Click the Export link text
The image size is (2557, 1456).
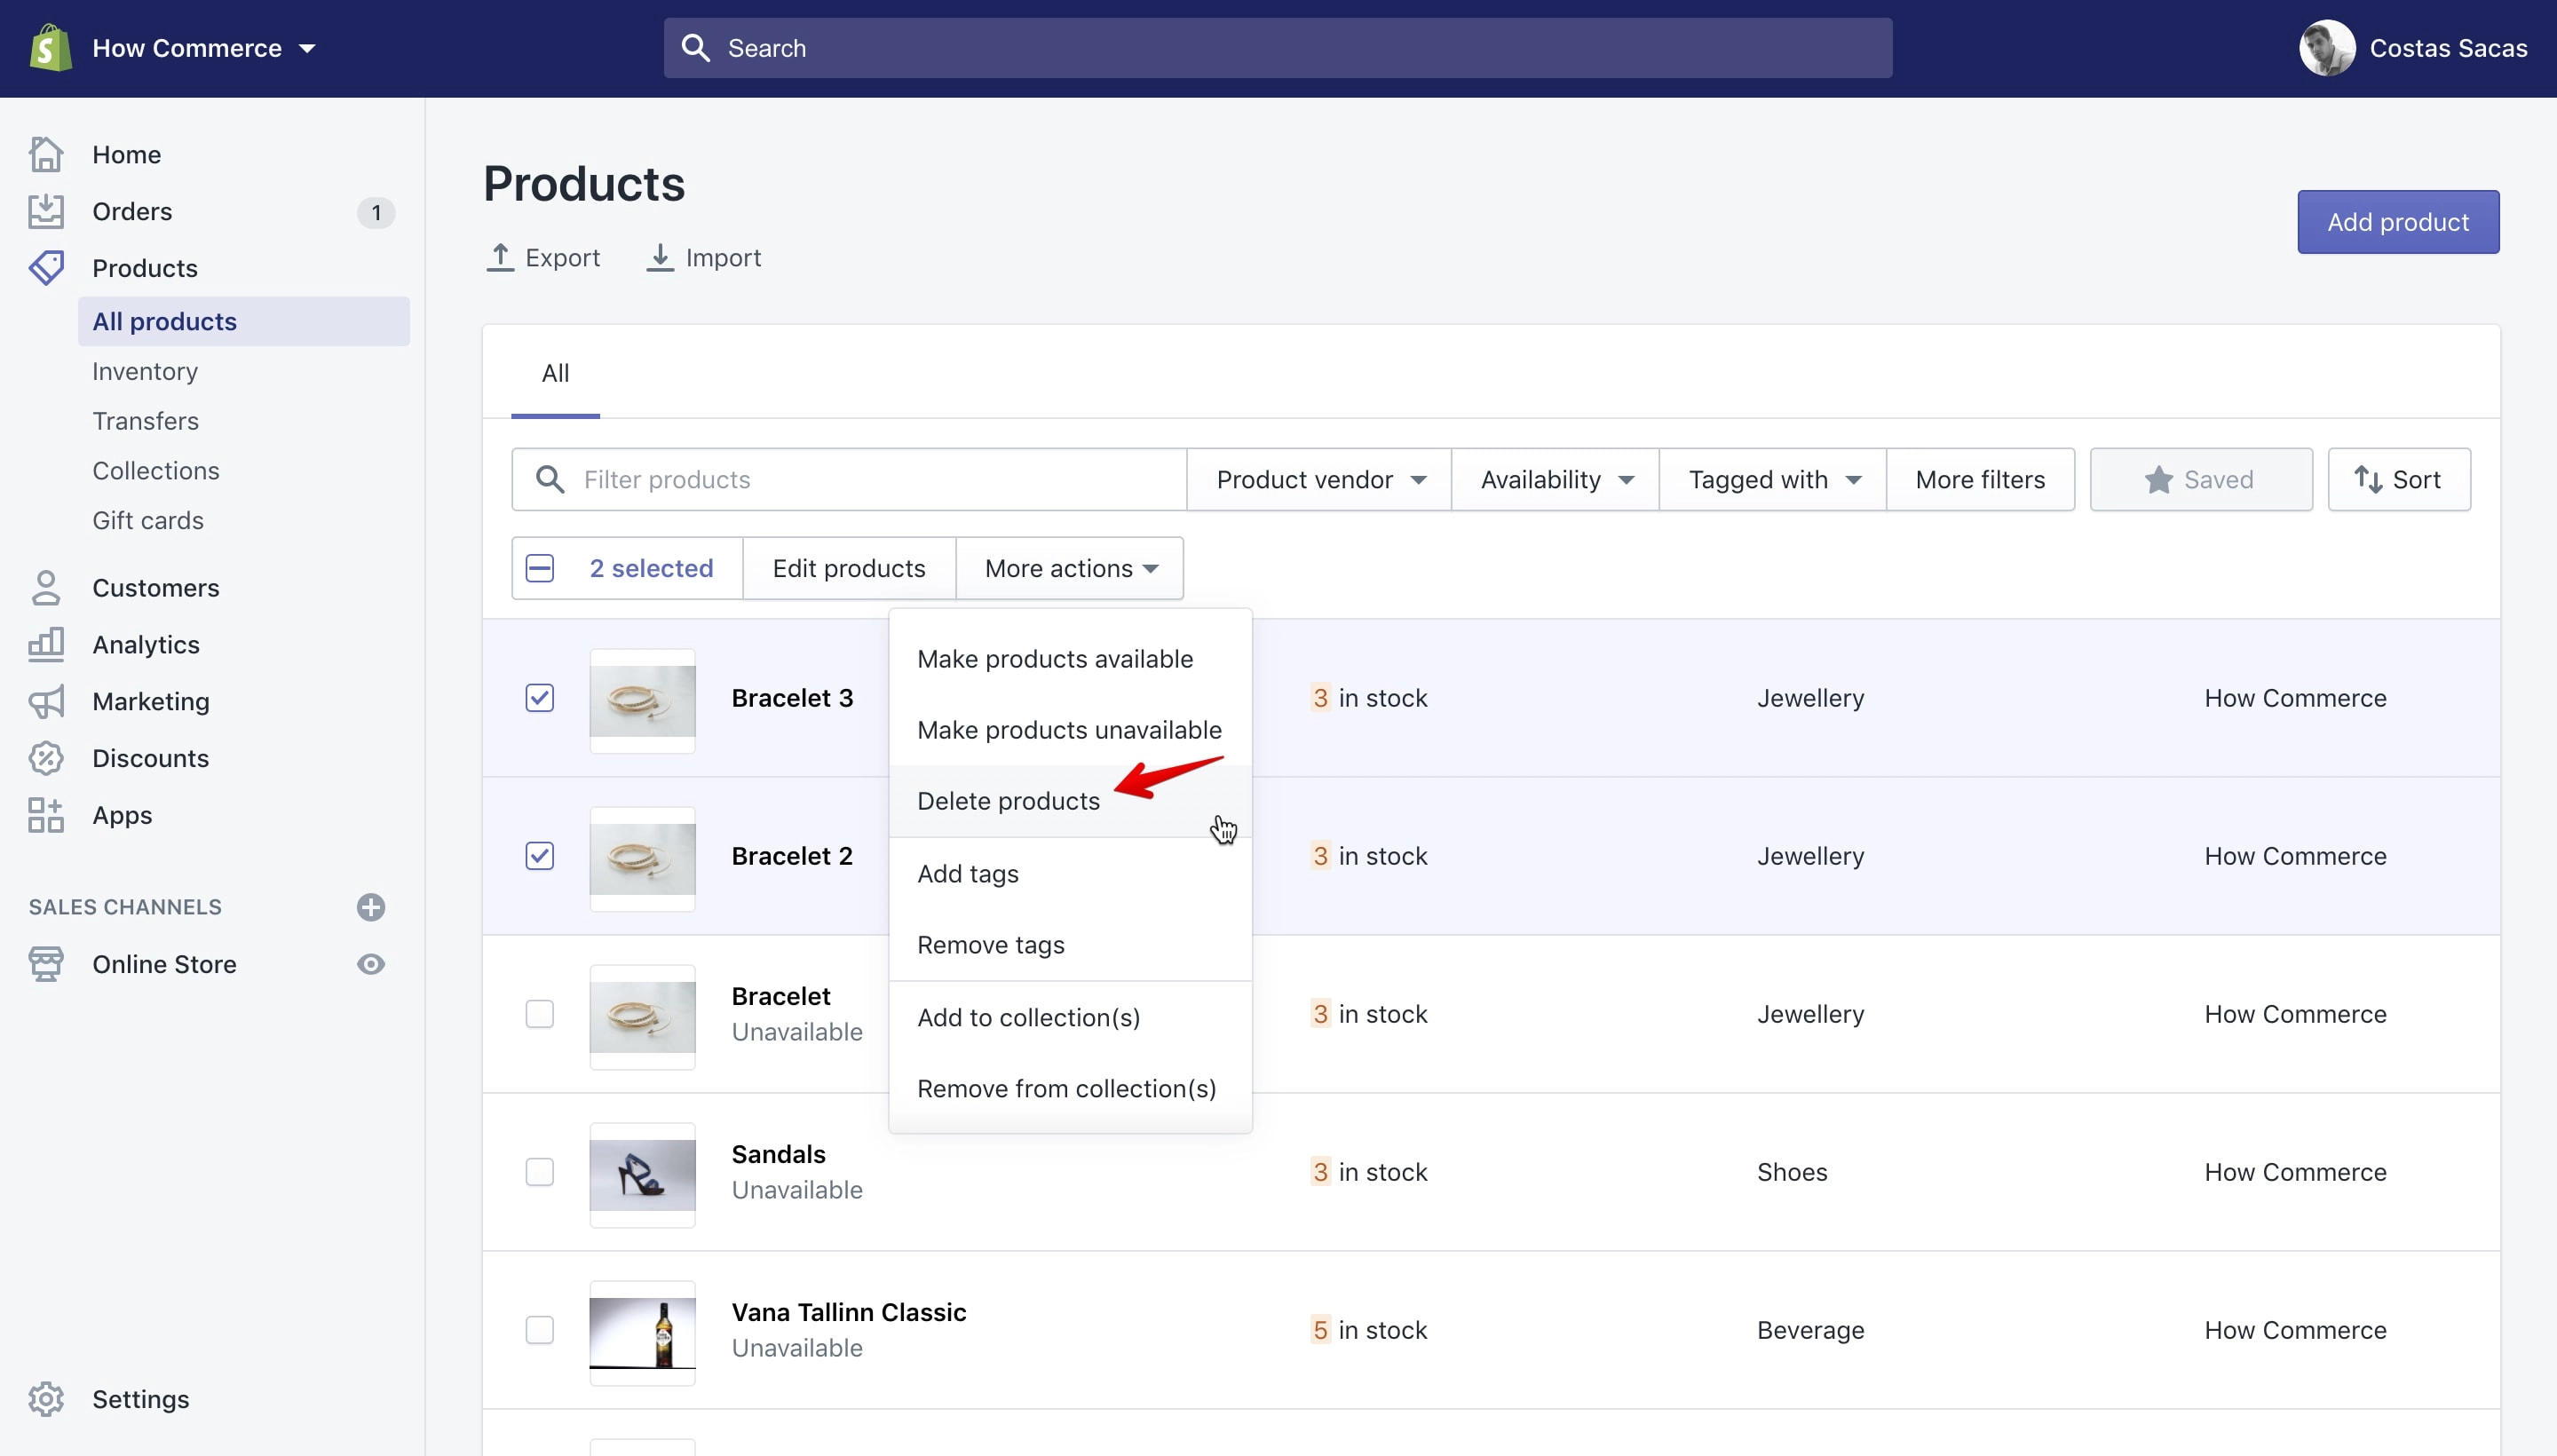tap(562, 258)
